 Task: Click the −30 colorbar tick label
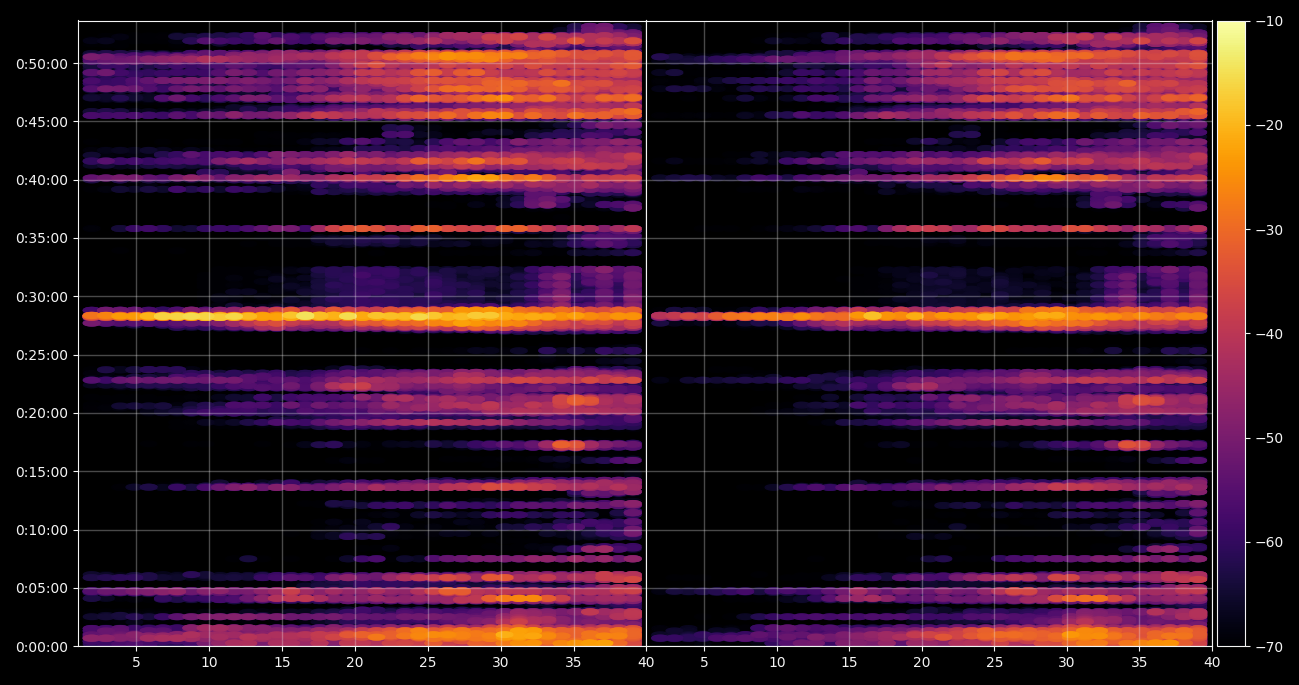click(1268, 230)
